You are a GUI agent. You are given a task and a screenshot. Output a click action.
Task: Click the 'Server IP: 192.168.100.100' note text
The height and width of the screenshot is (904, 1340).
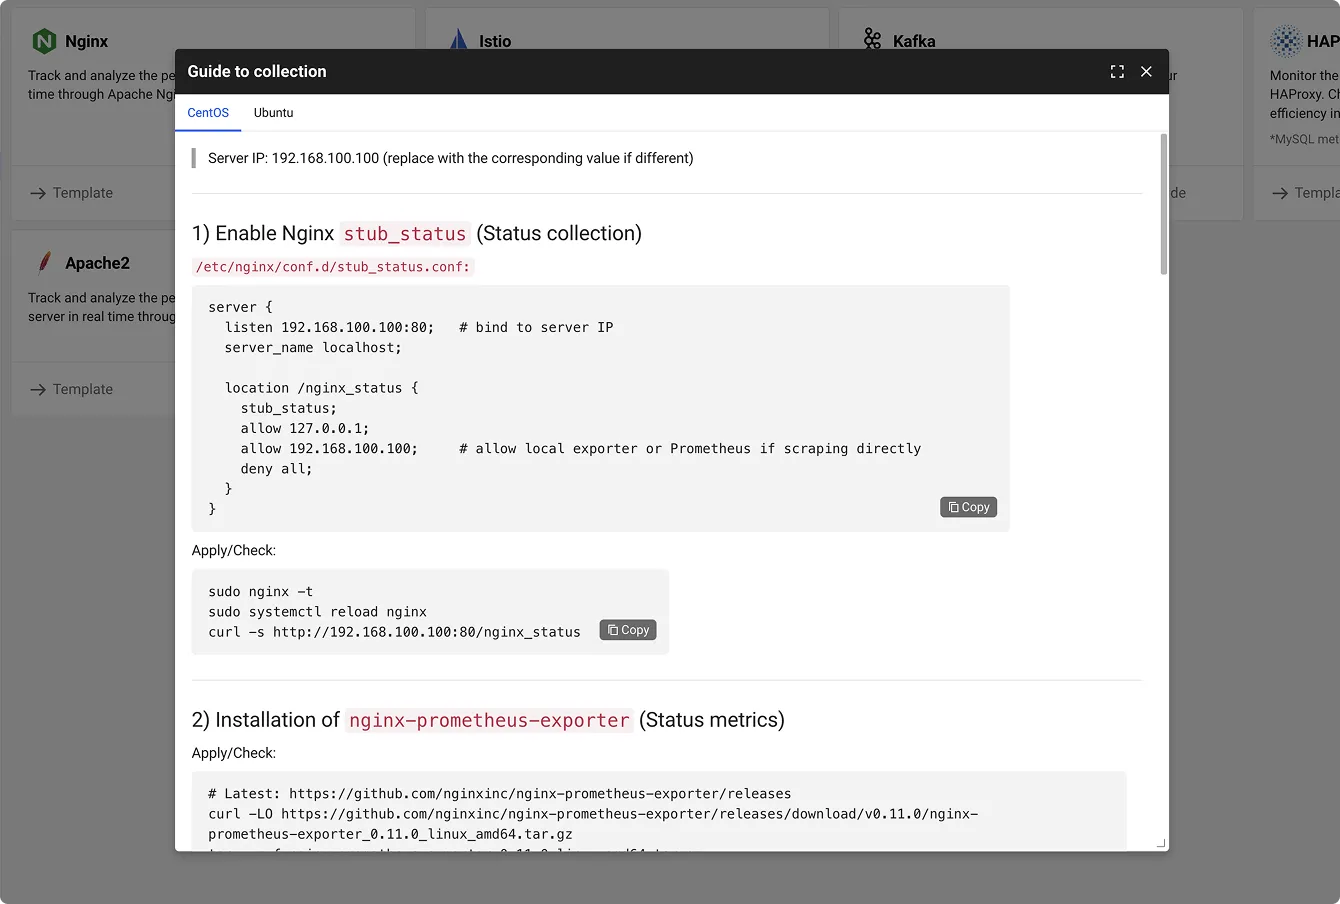coord(451,158)
